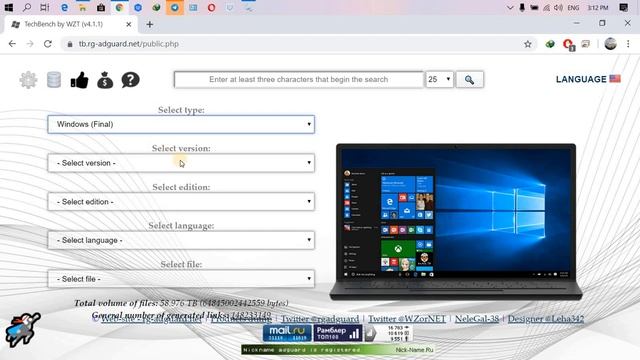Open the Chrome profile avatar
Image resolution: width=640 pixels, height=360 pixels.
tap(610, 44)
